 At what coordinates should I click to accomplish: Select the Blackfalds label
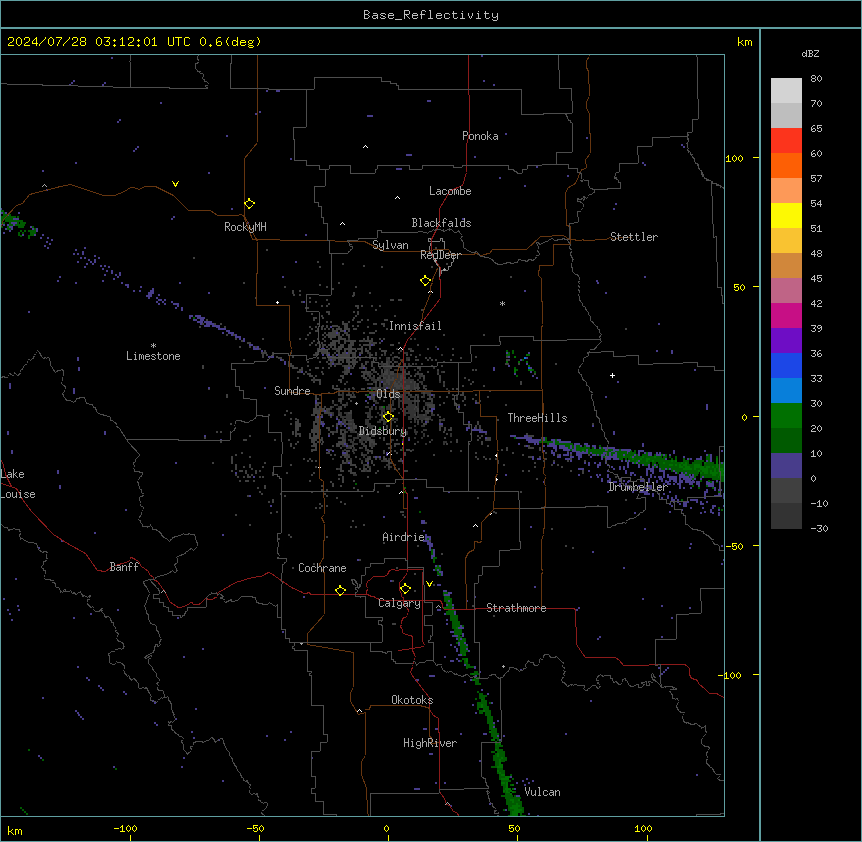pyautogui.click(x=441, y=223)
